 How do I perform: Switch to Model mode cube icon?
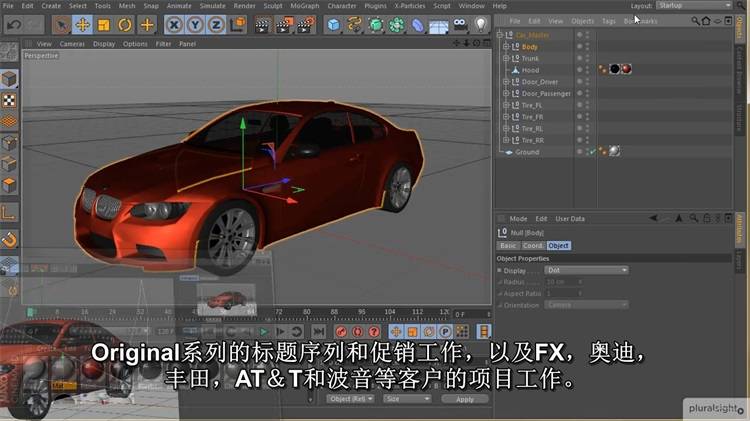[9, 79]
